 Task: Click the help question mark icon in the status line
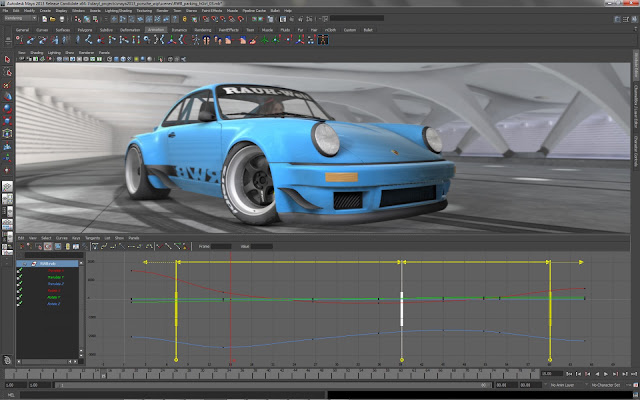coord(175,19)
